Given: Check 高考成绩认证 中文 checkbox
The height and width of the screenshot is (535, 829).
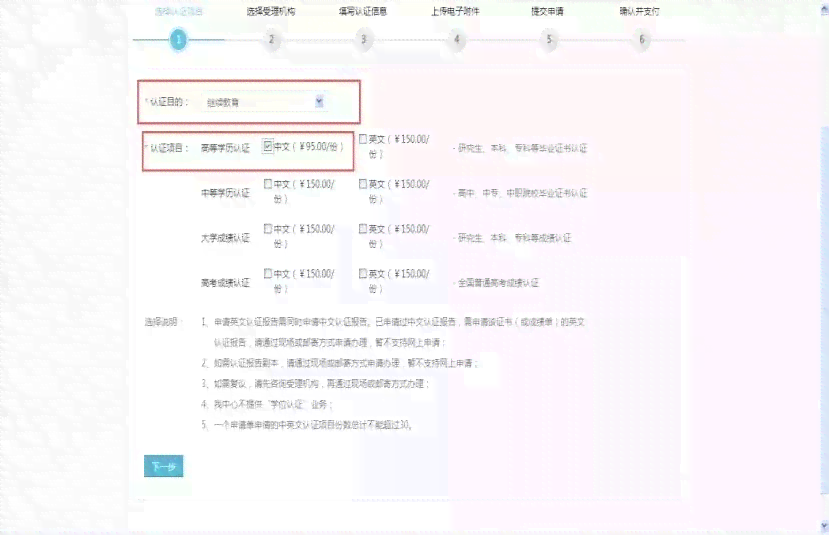Looking at the screenshot, I should click(268, 274).
